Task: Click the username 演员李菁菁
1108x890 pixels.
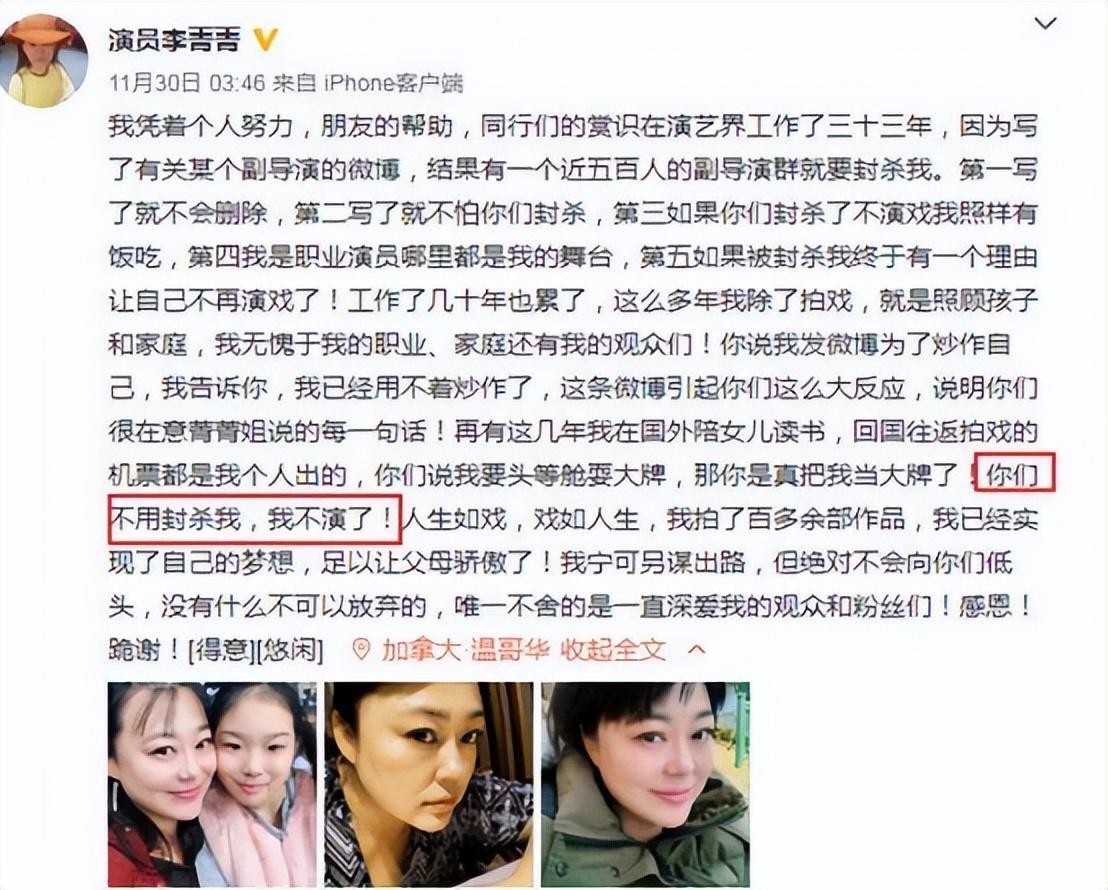Action: tap(175, 40)
